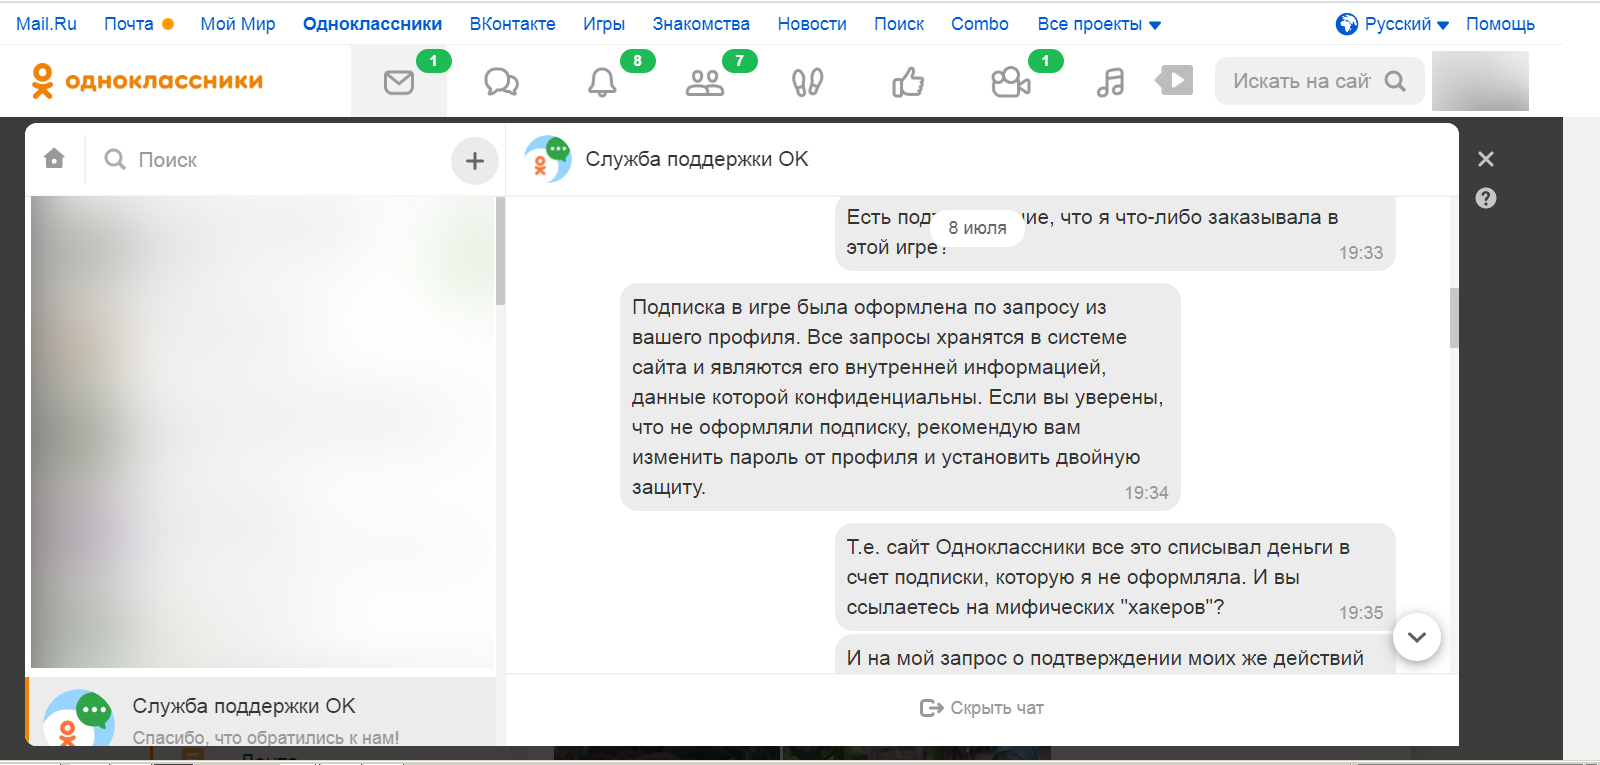Screen dimensions: 1600x765
Task: Click Скрыть чат button
Action: [982, 708]
